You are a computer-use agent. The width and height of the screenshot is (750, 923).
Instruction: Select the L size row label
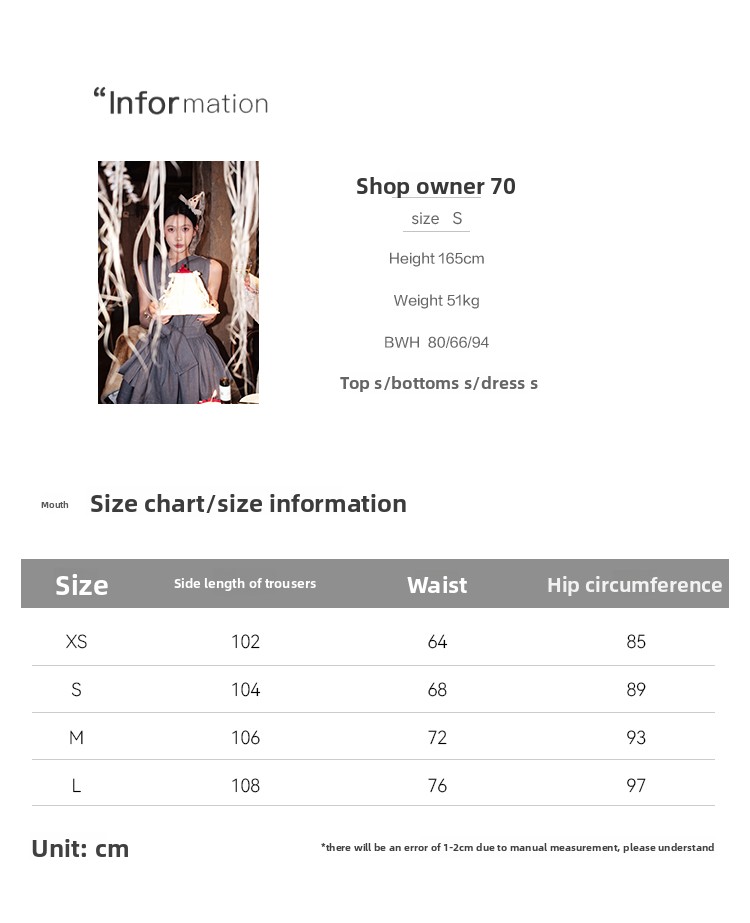coord(76,786)
